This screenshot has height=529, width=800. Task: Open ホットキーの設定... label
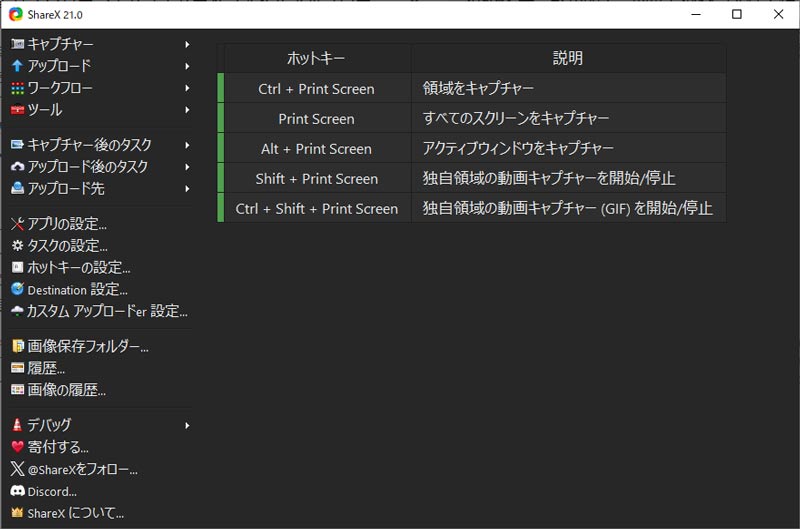click(79, 267)
